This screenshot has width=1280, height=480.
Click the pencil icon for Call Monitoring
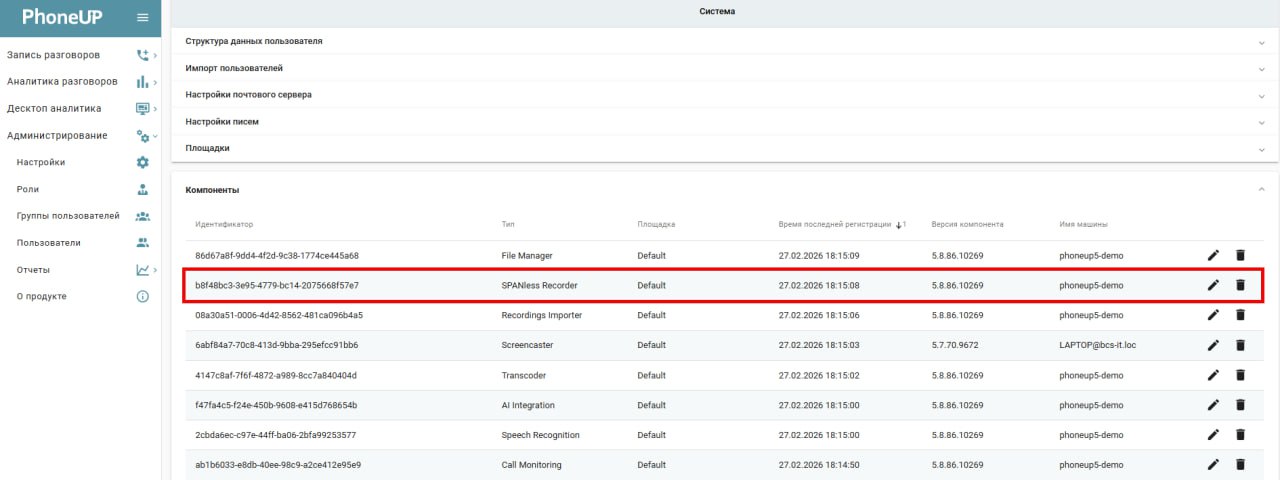tap(1213, 465)
